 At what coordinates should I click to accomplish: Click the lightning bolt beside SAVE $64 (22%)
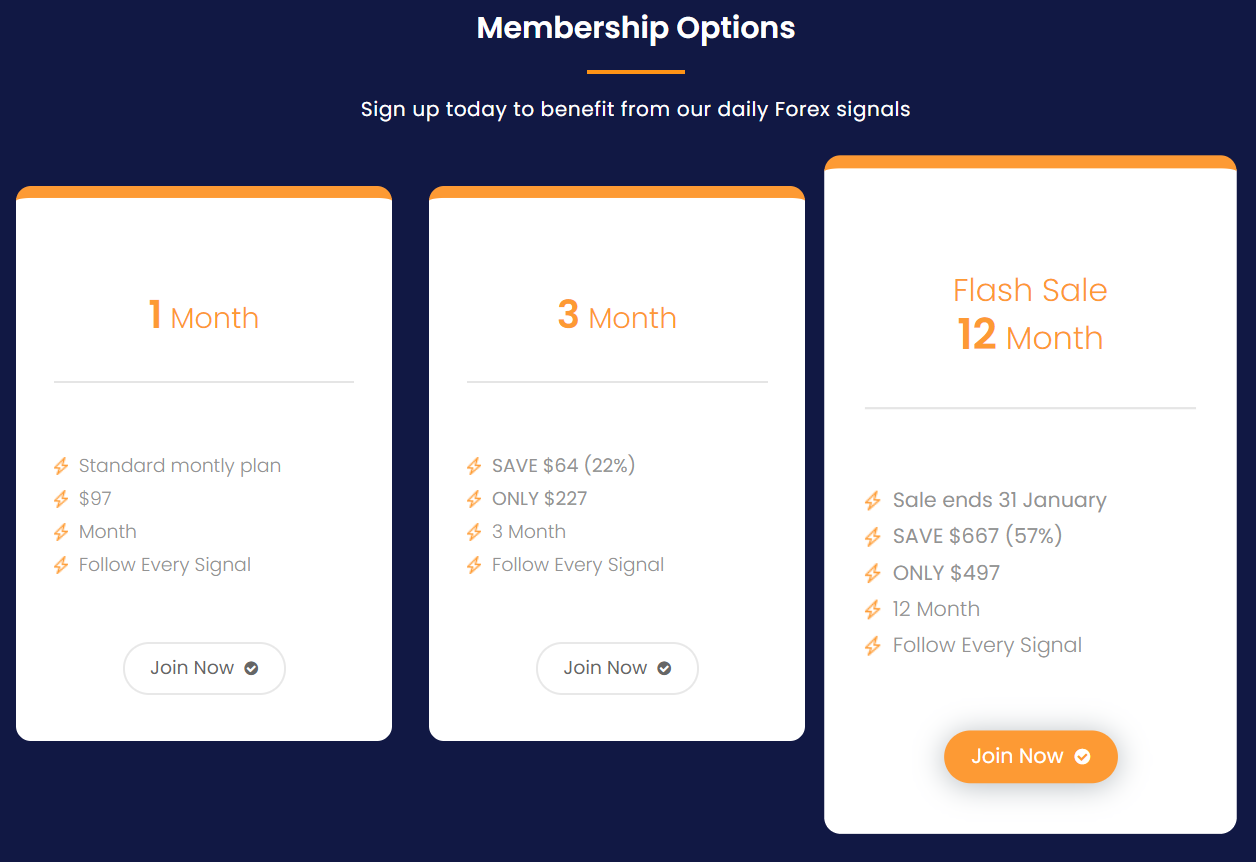(x=474, y=466)
